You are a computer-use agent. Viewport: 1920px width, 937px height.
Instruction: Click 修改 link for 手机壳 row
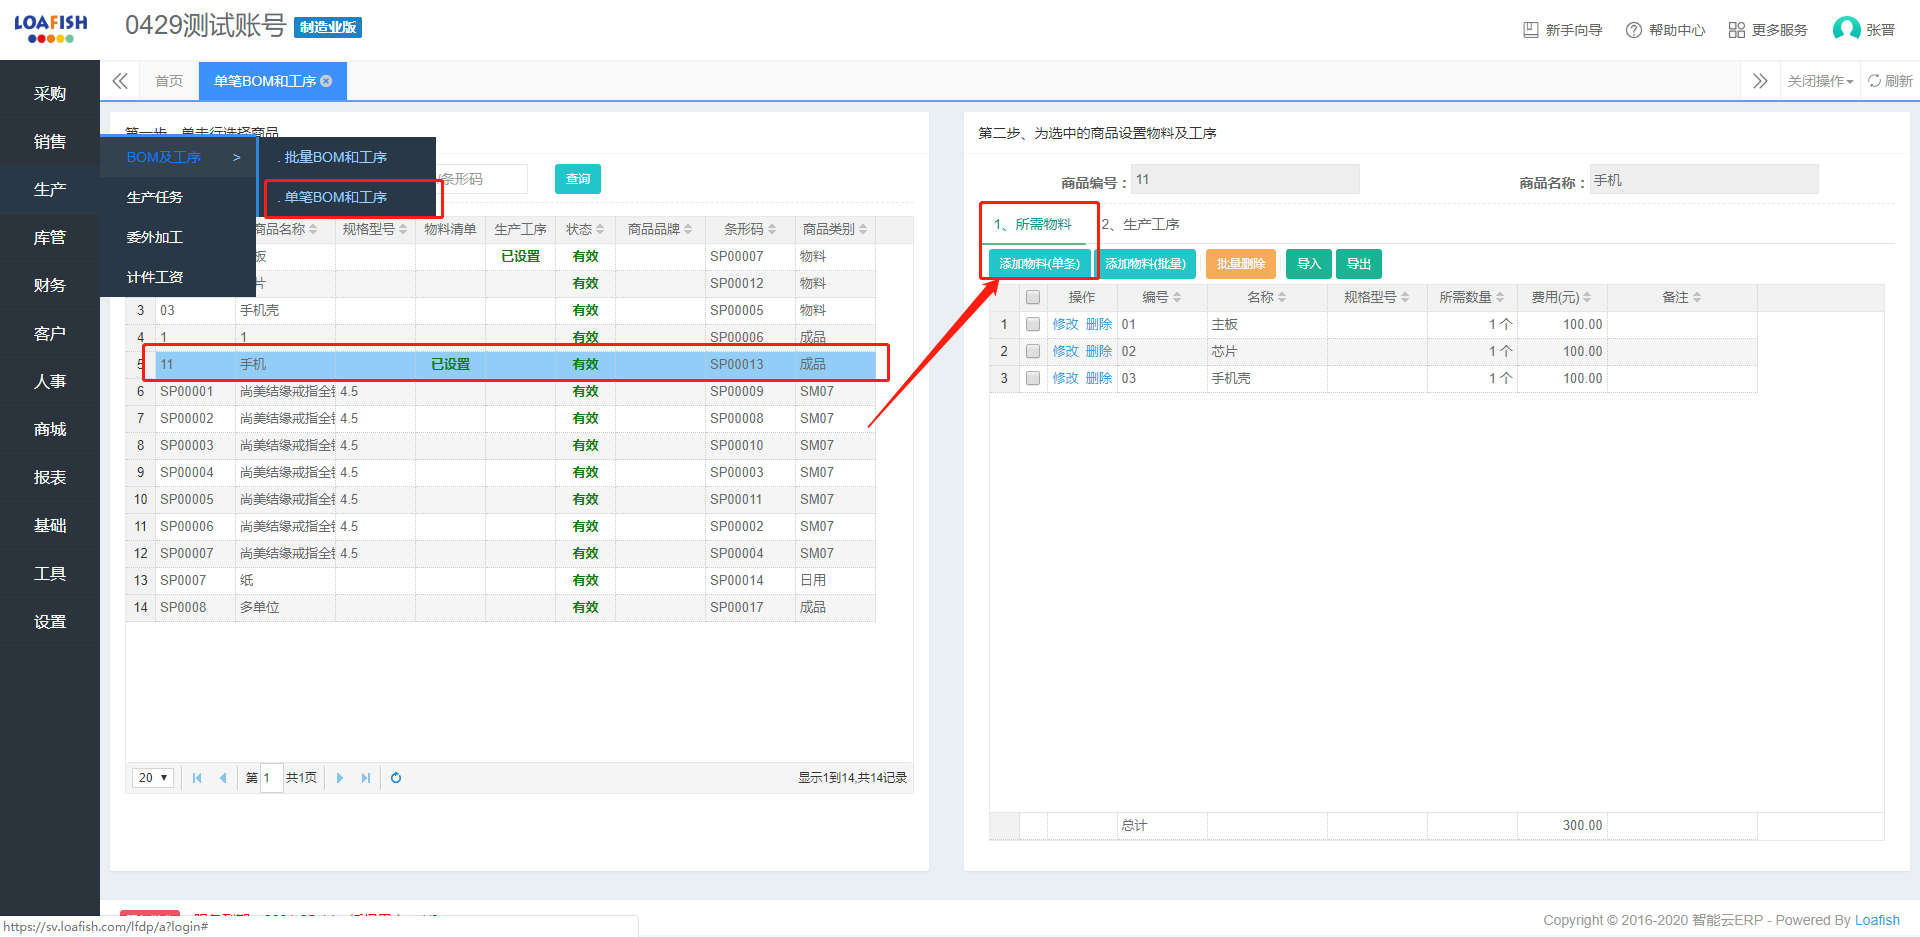(1066, 378)
